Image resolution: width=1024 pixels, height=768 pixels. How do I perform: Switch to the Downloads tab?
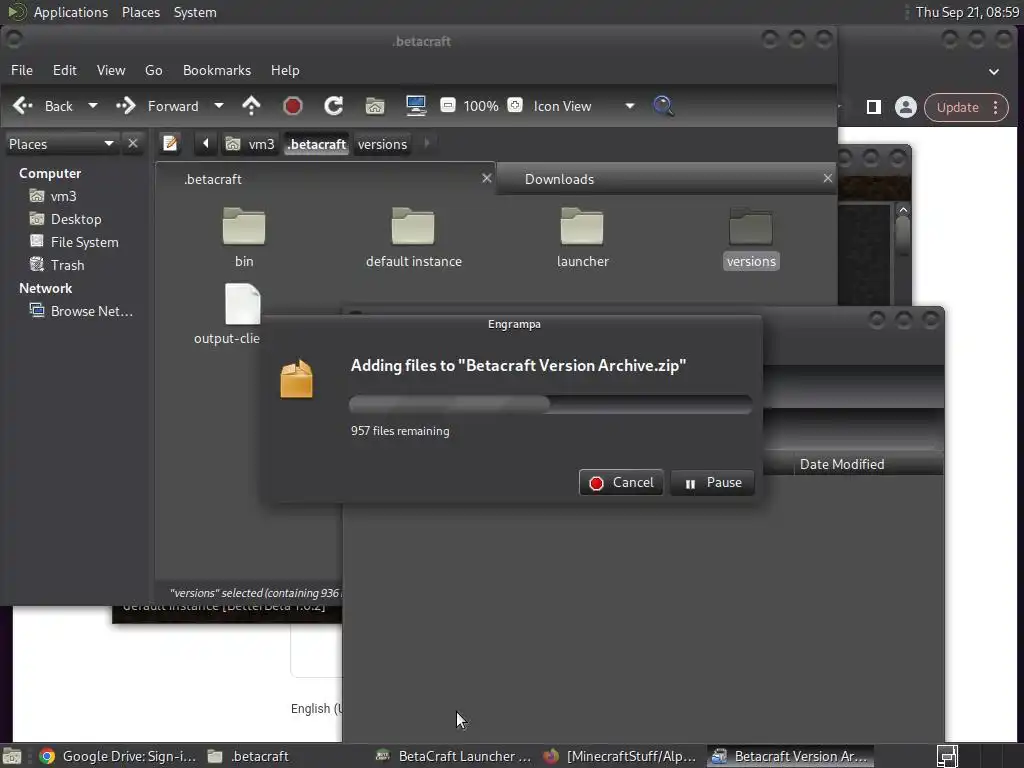tap(665, 179)
